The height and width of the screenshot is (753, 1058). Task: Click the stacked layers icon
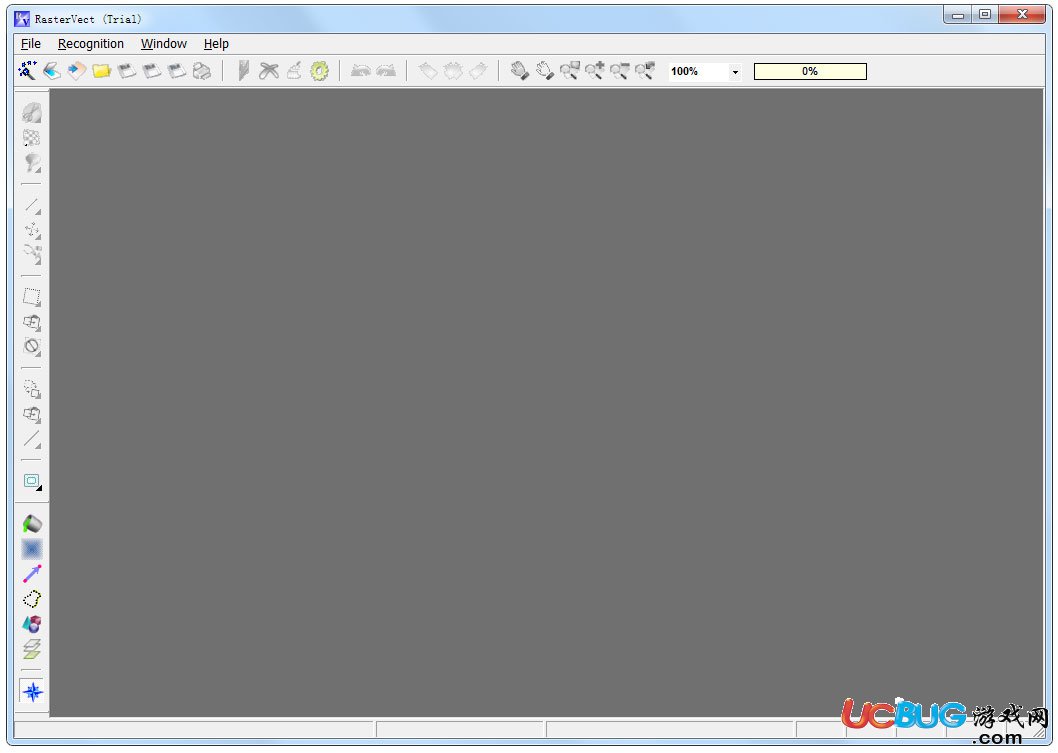tap(32, 649)
